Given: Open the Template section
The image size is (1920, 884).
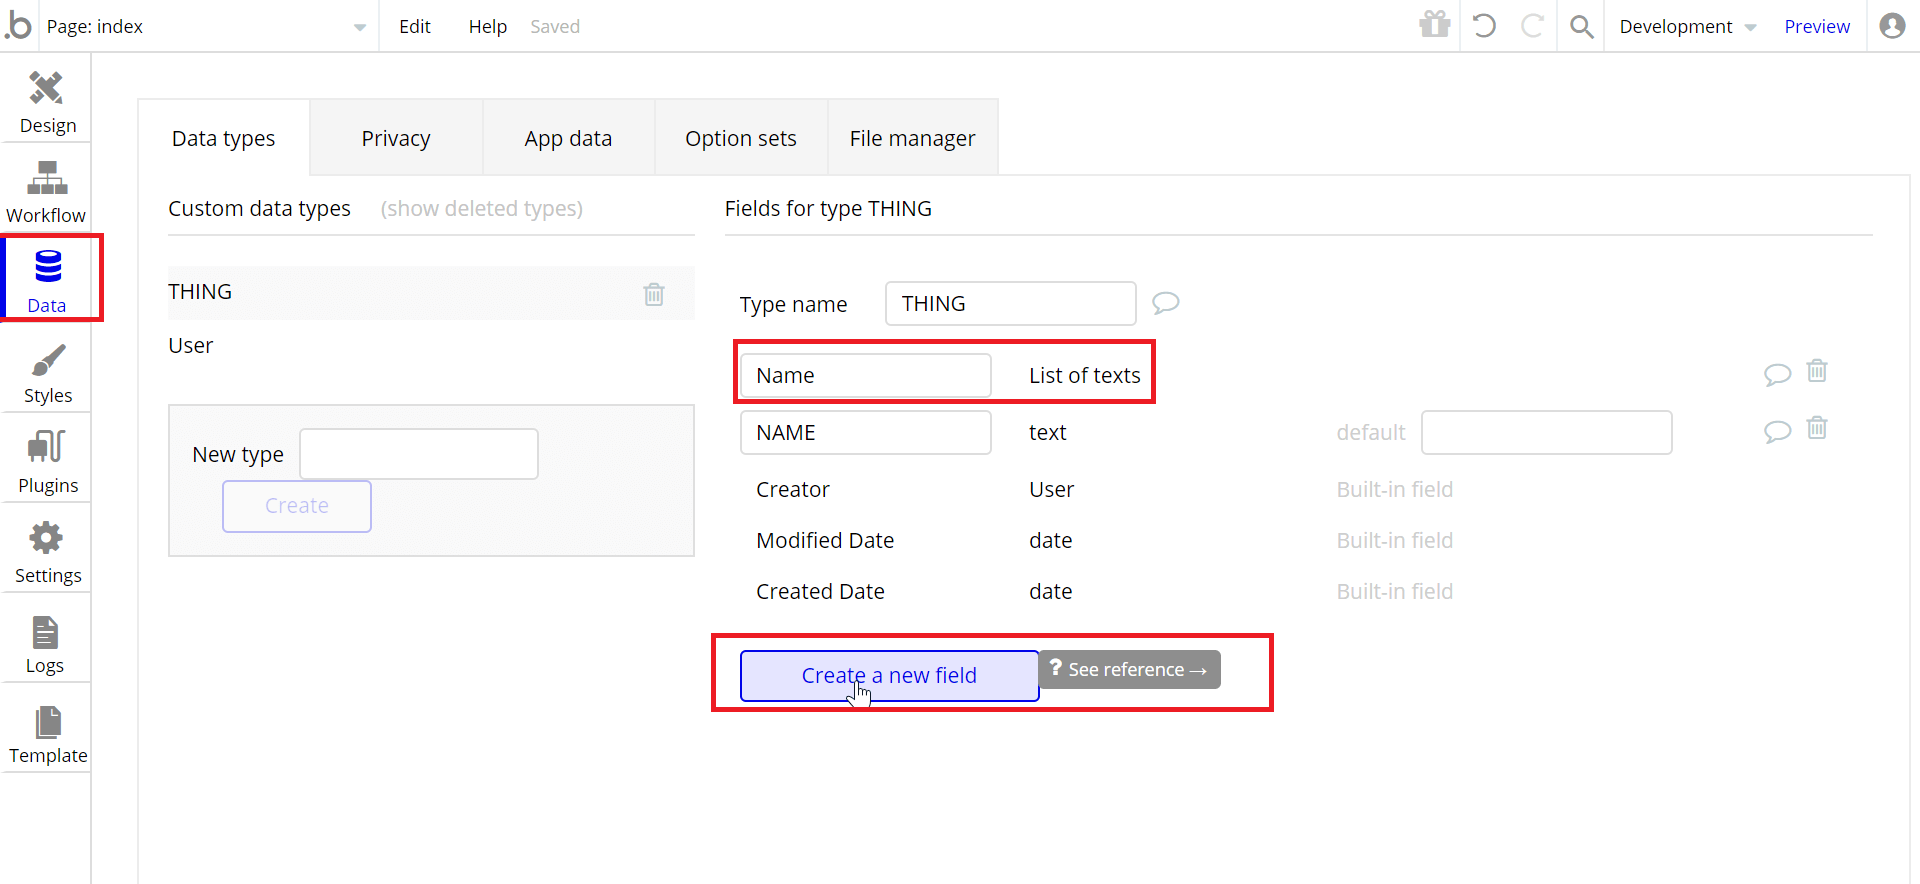Looking at the screenshot, I should [46, 733].
